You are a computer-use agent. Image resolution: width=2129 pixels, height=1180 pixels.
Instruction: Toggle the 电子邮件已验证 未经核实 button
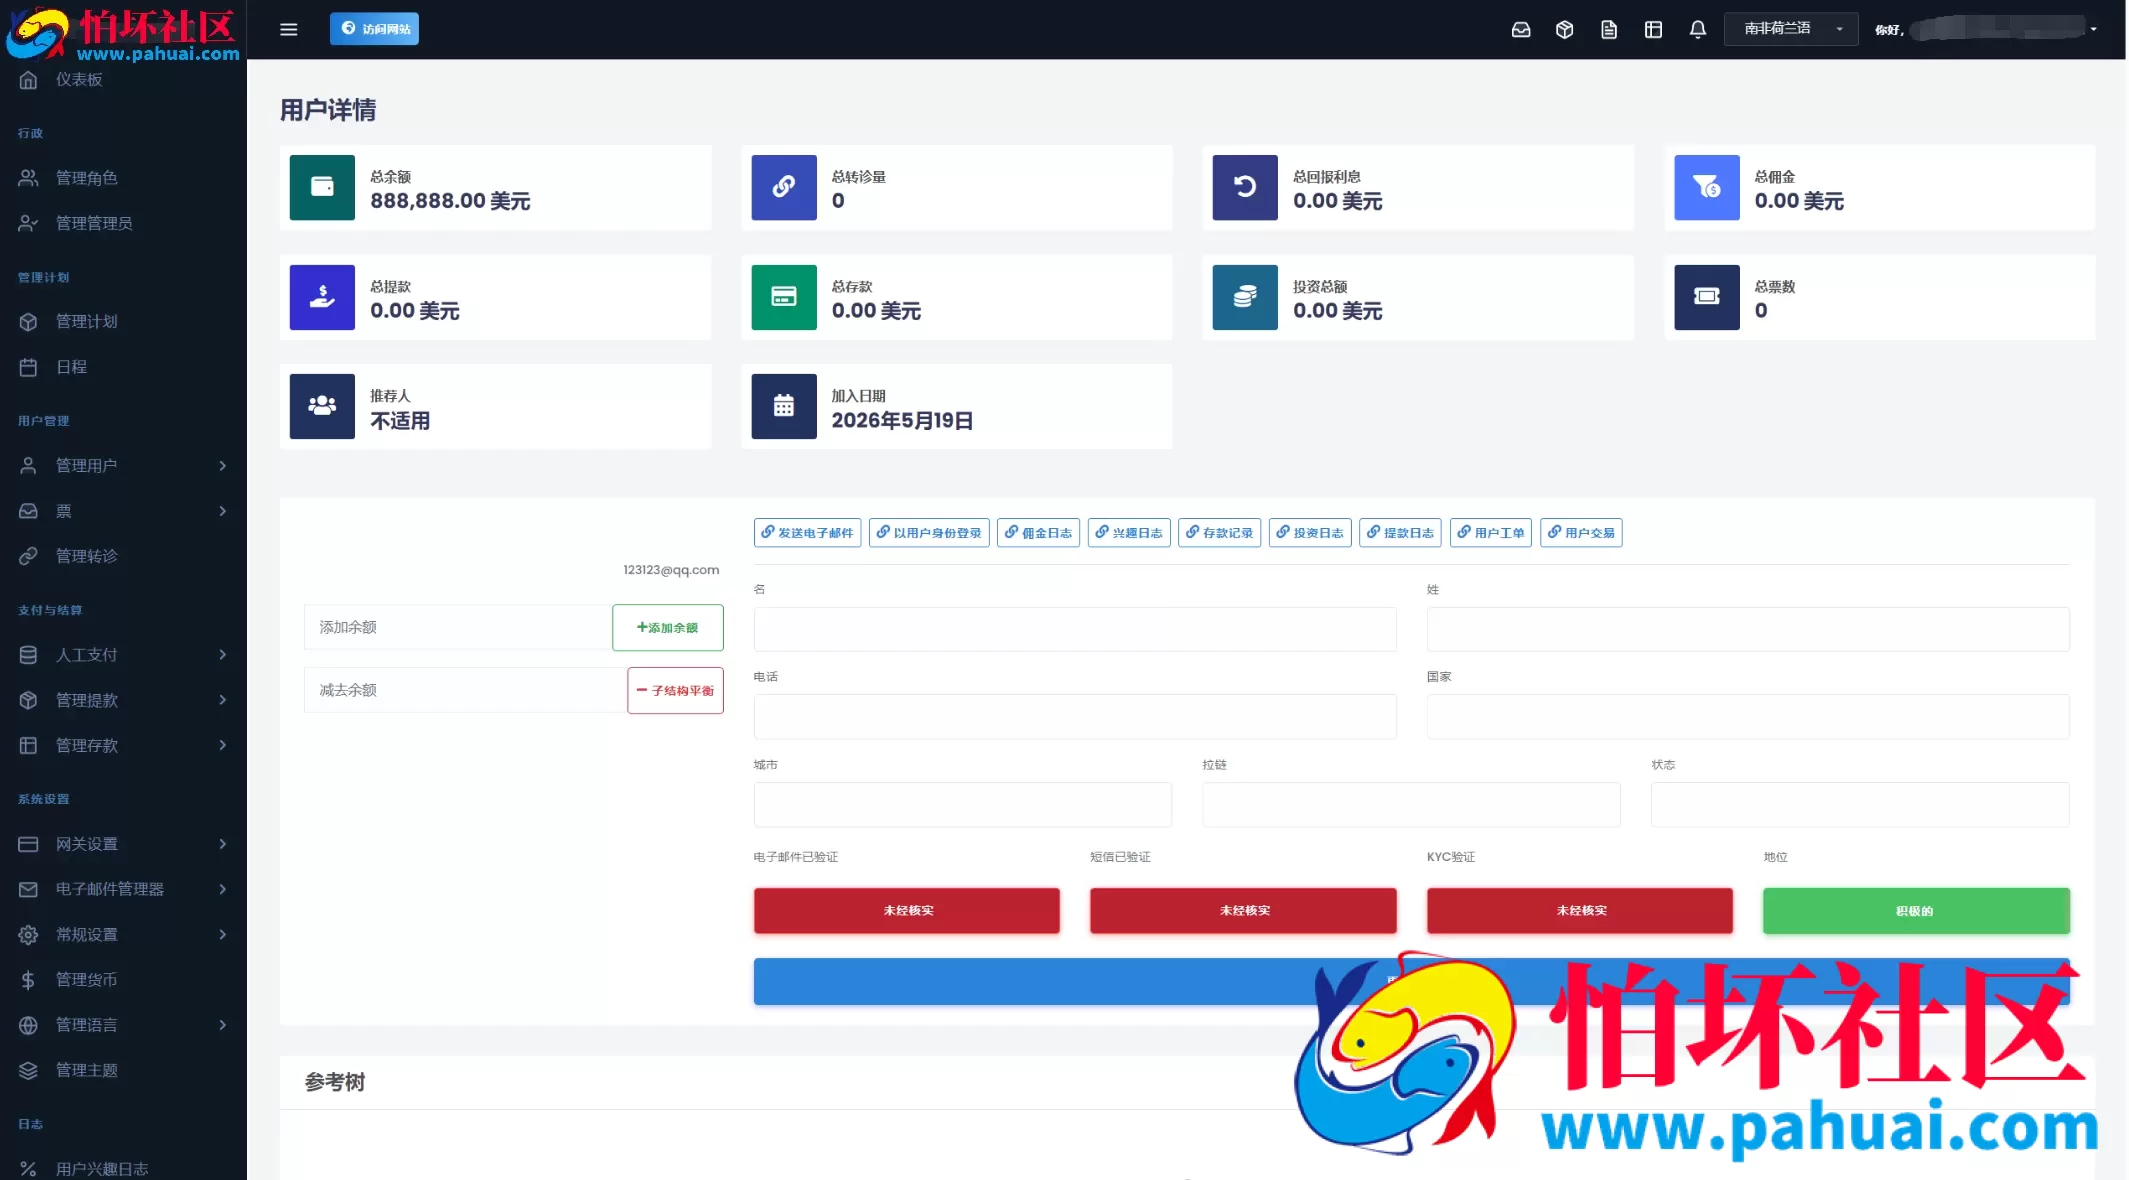[x=907, y=911]
